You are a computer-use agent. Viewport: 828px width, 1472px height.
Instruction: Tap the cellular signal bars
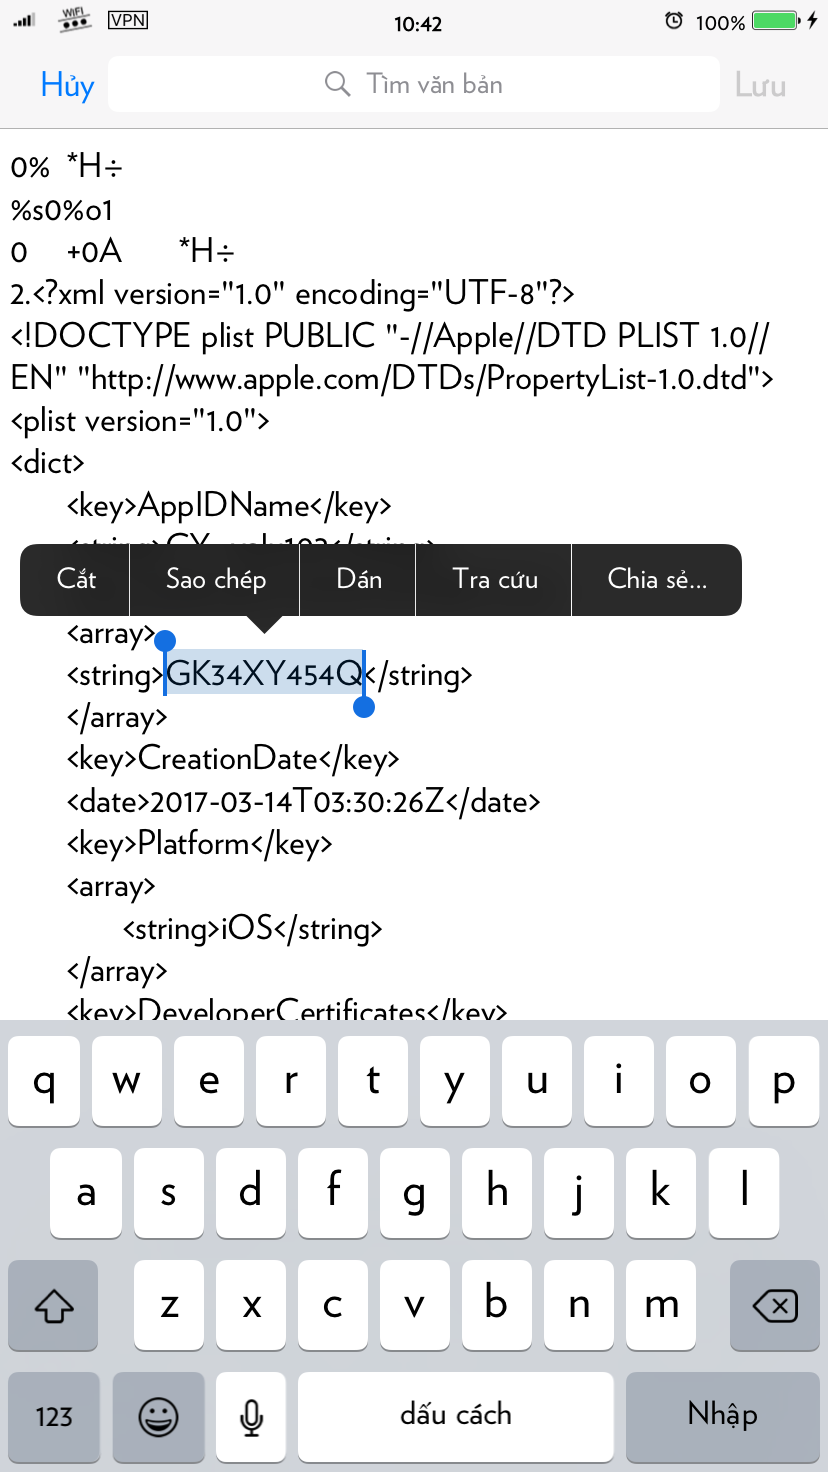24,18
